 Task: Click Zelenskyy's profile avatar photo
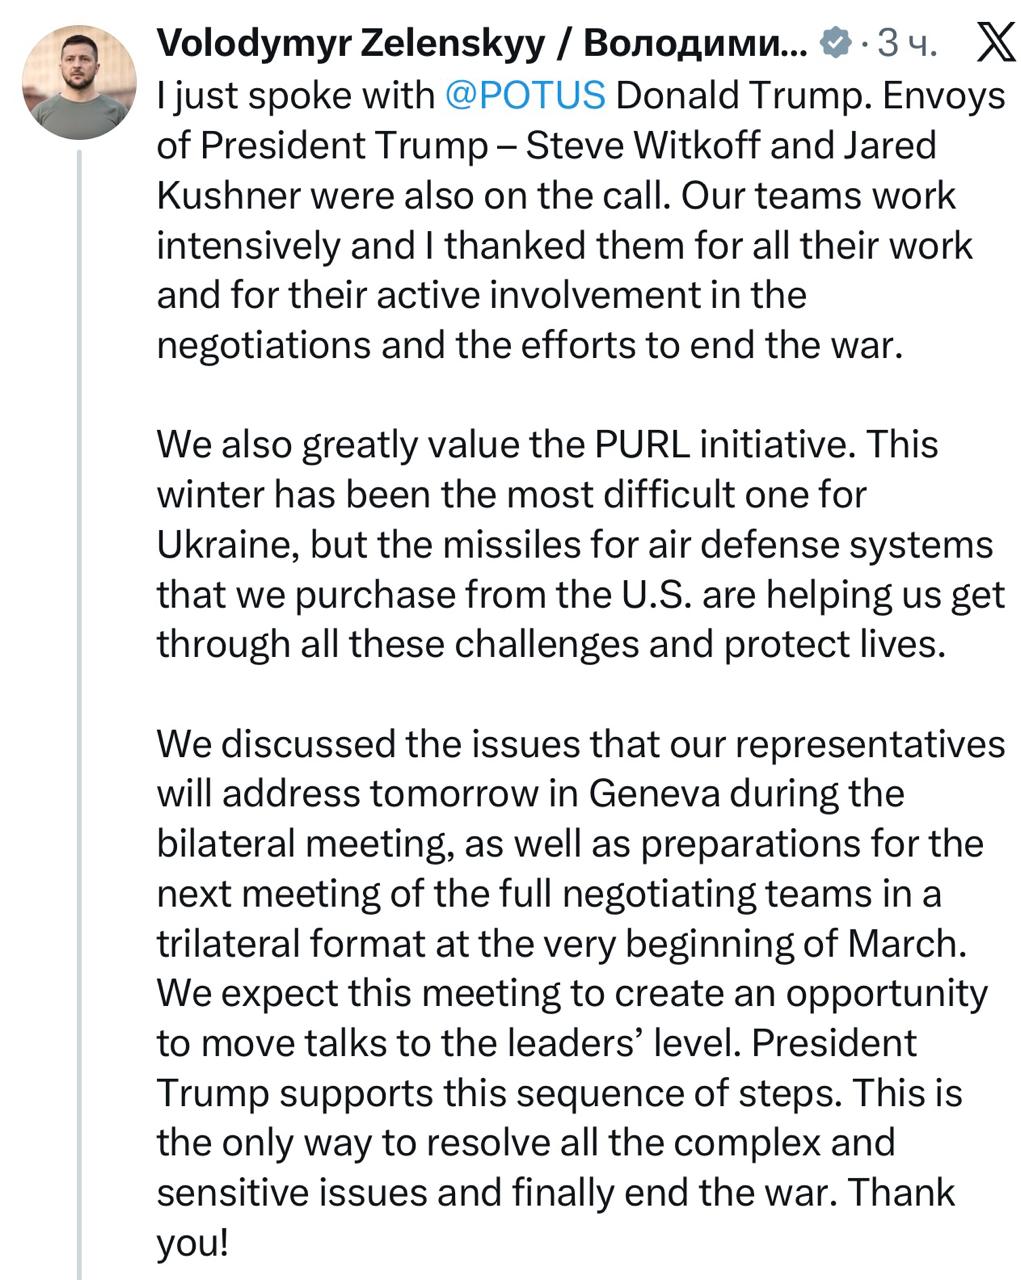pos(79,82)
